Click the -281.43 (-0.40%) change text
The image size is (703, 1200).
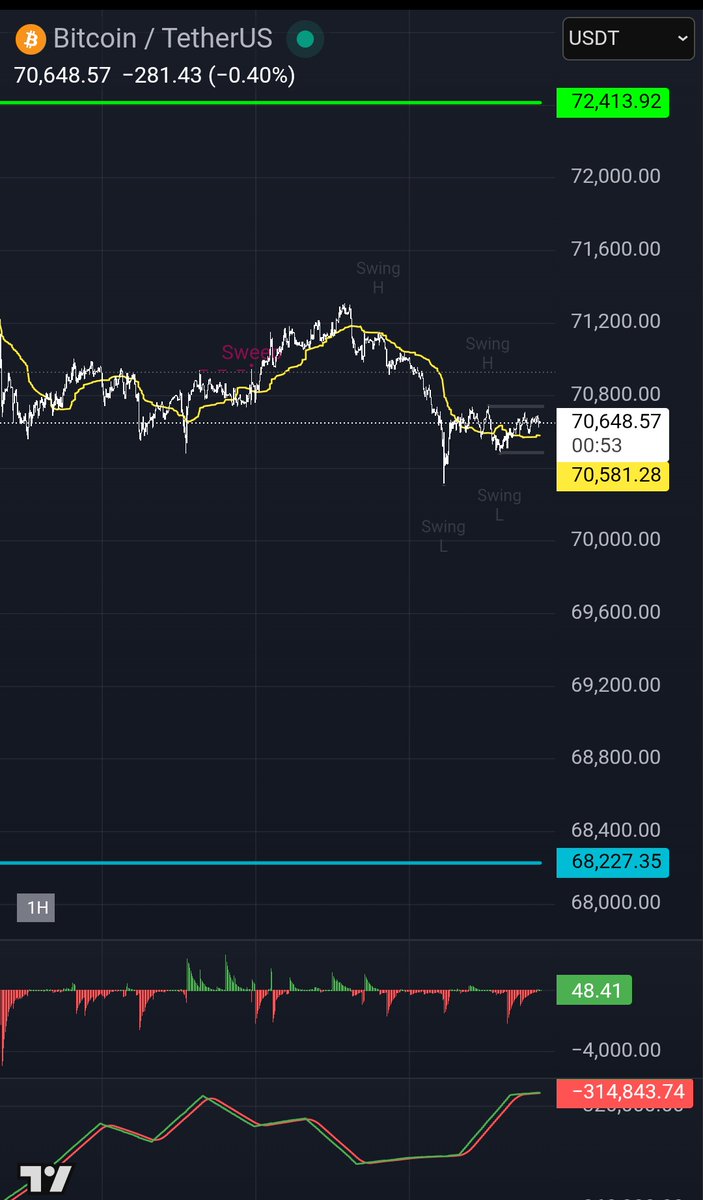(208, 75)
